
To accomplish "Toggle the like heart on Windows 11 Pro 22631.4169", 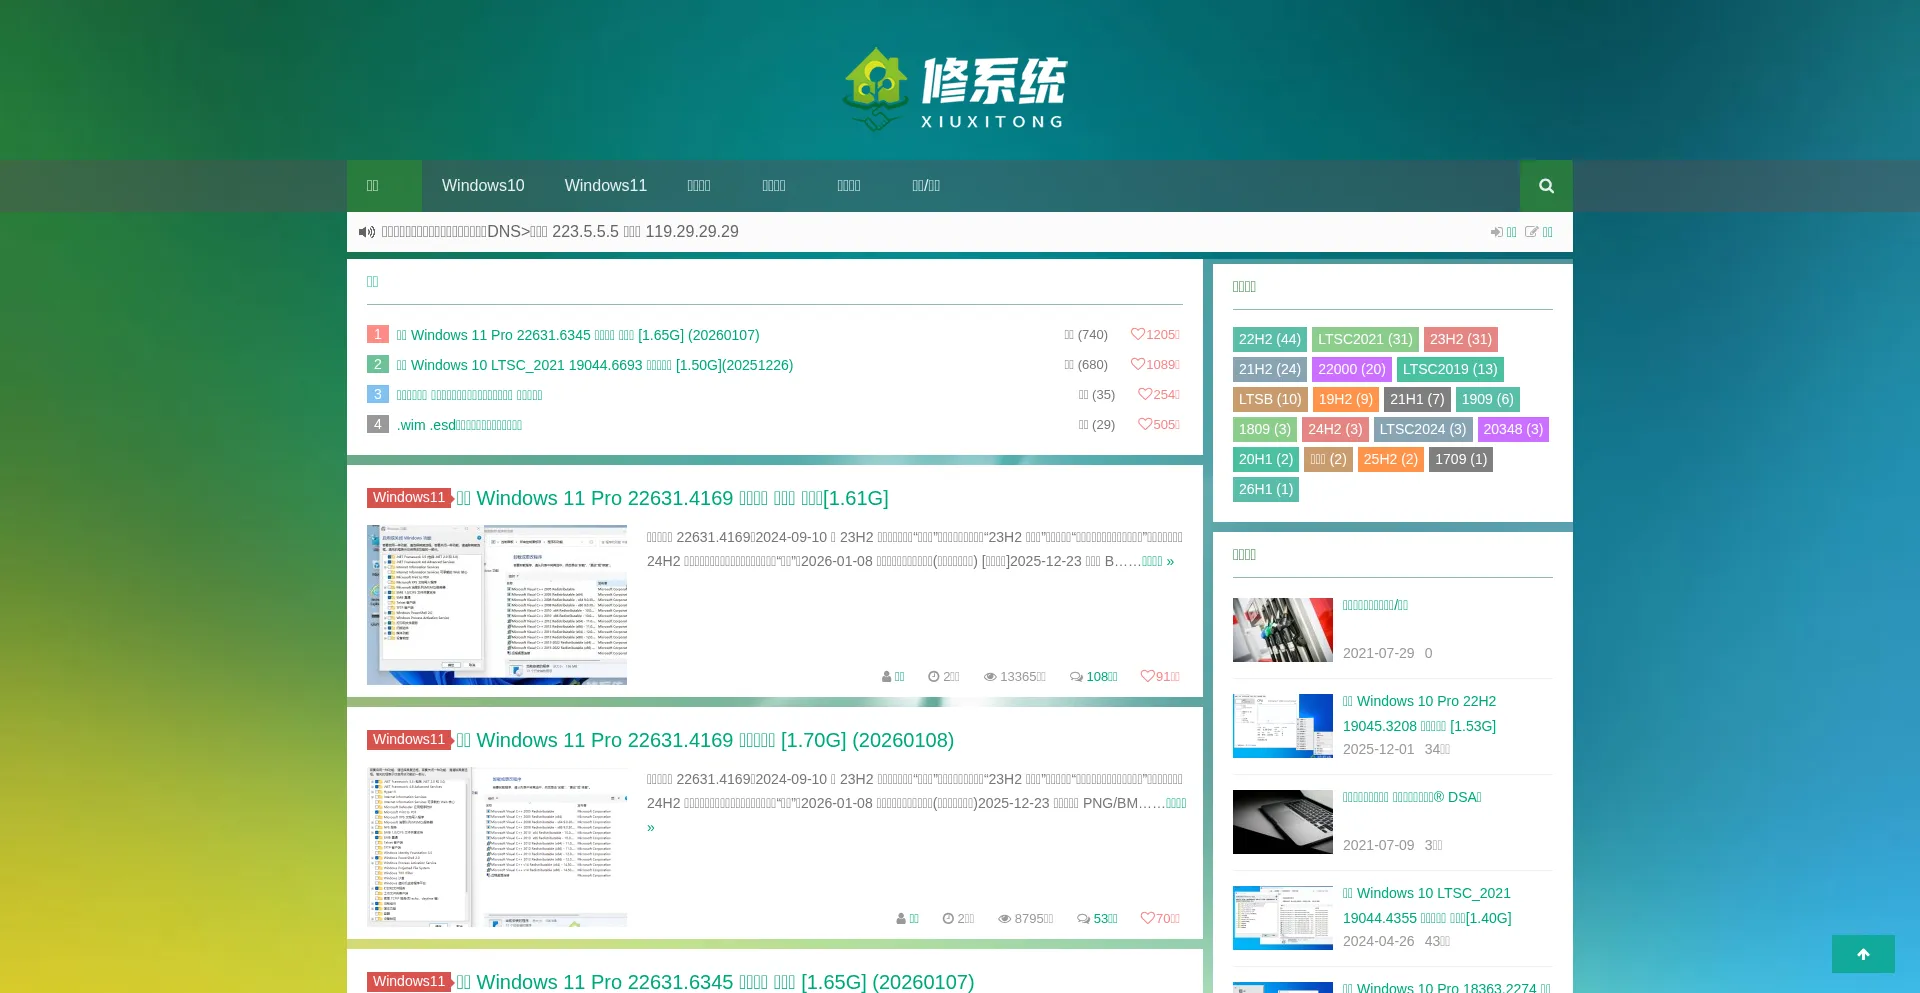I will click(1147, 677).
